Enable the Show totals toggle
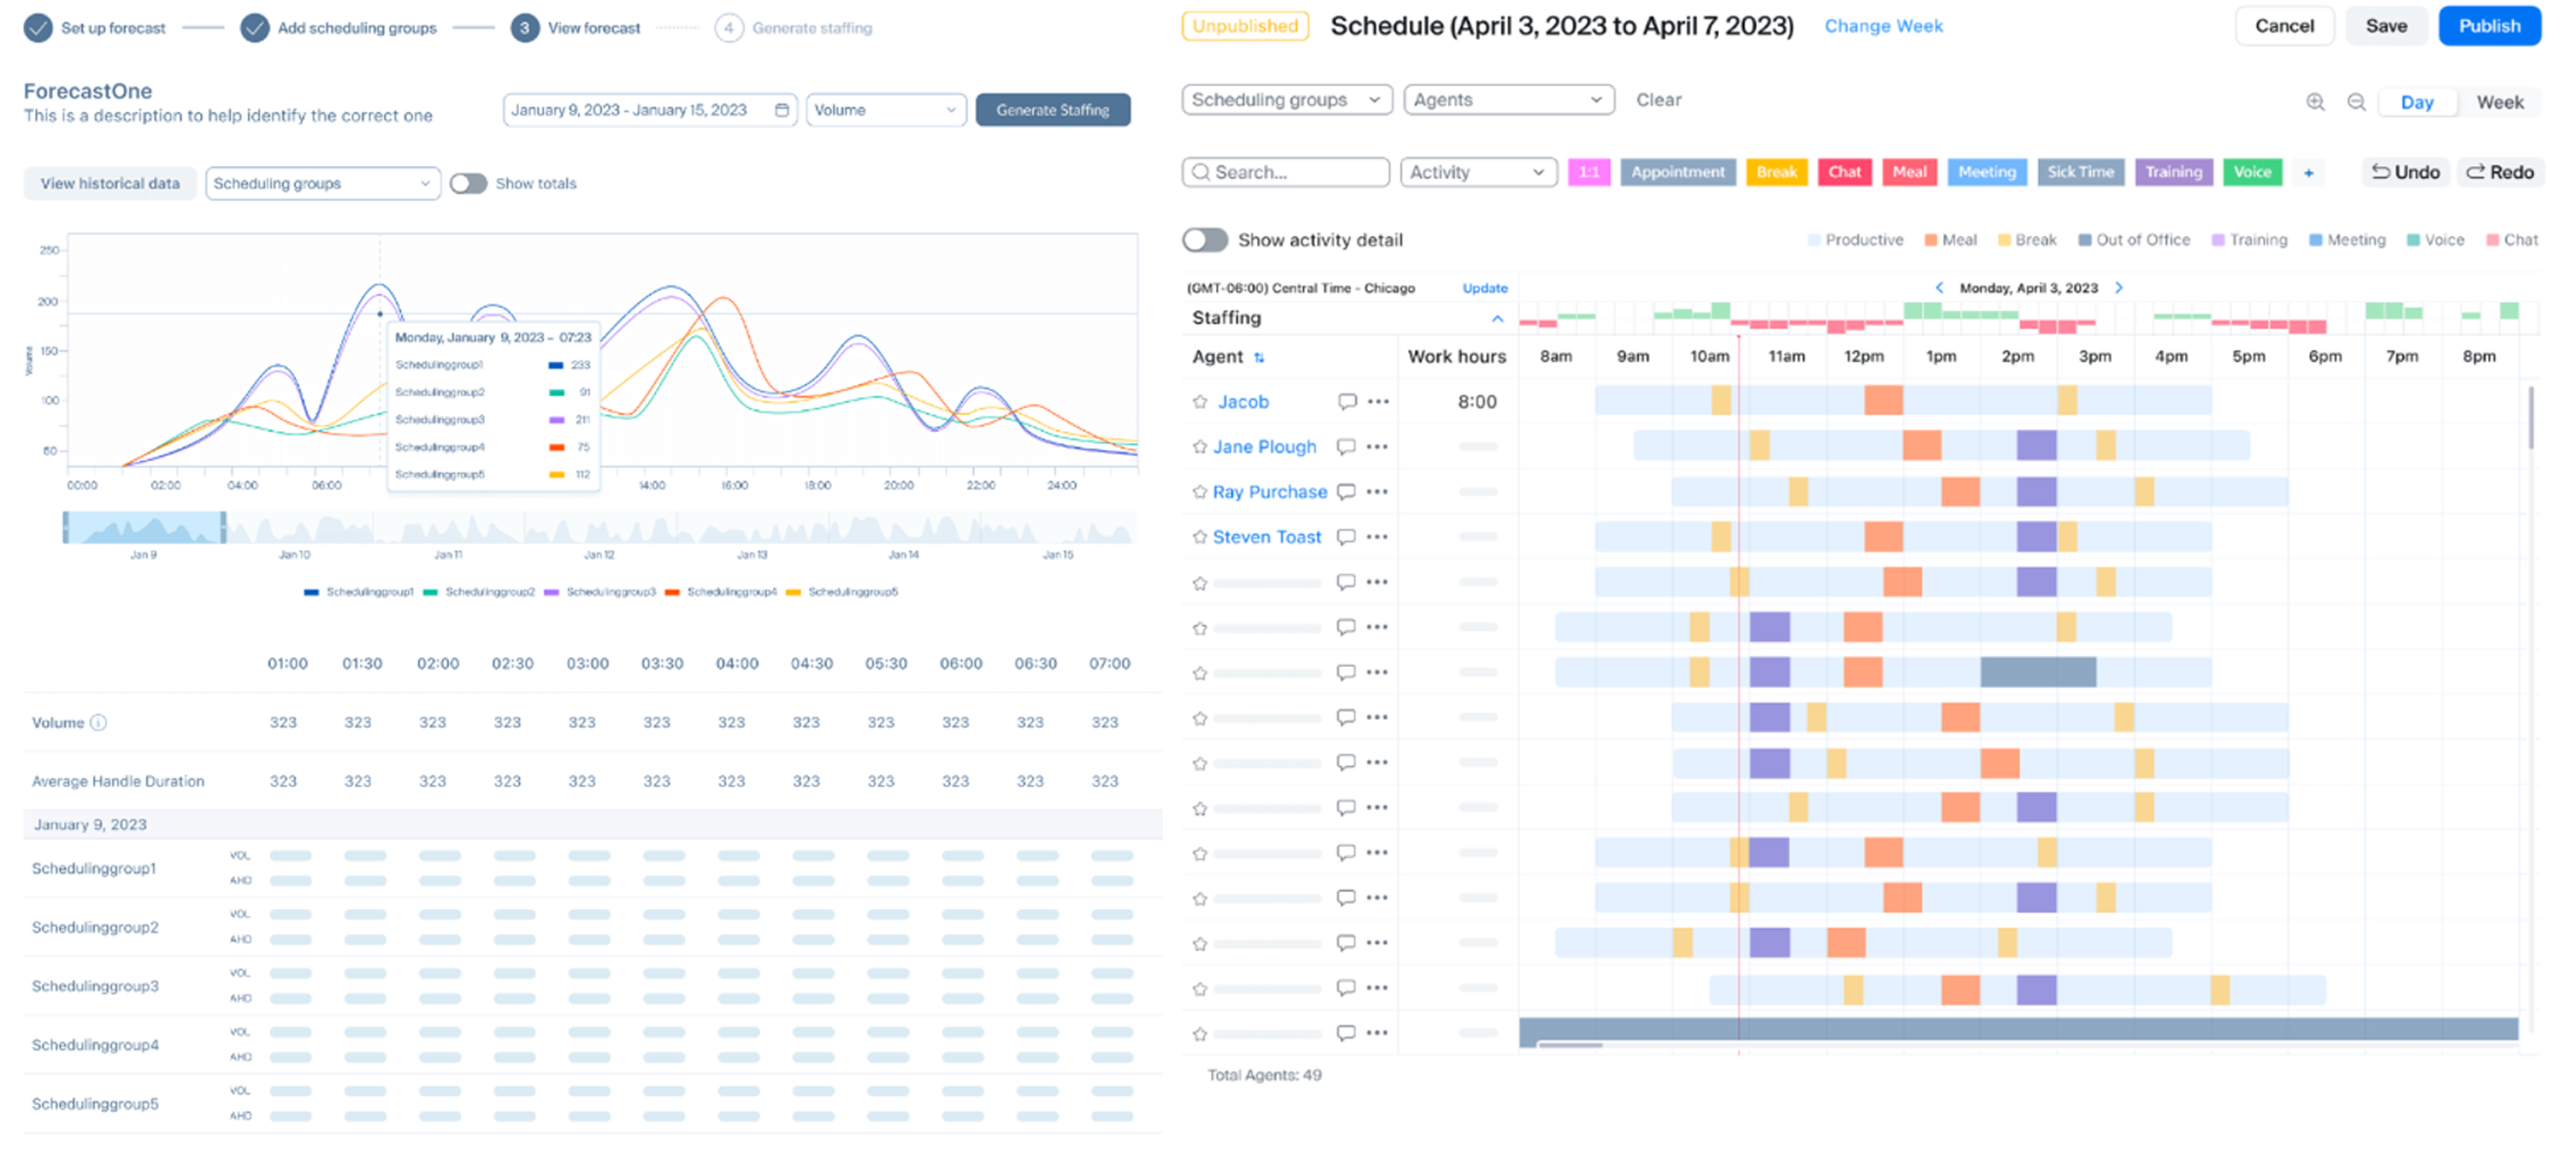2560x1151 pixels. point(468,184)
